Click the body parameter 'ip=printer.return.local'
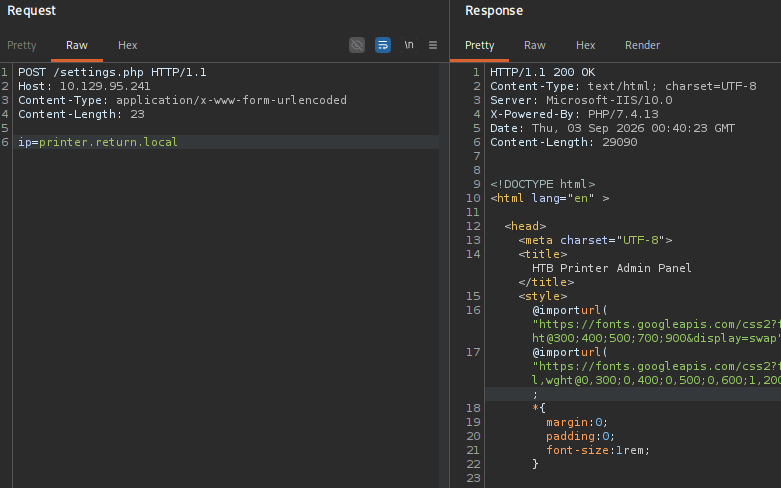 (98, 142)
